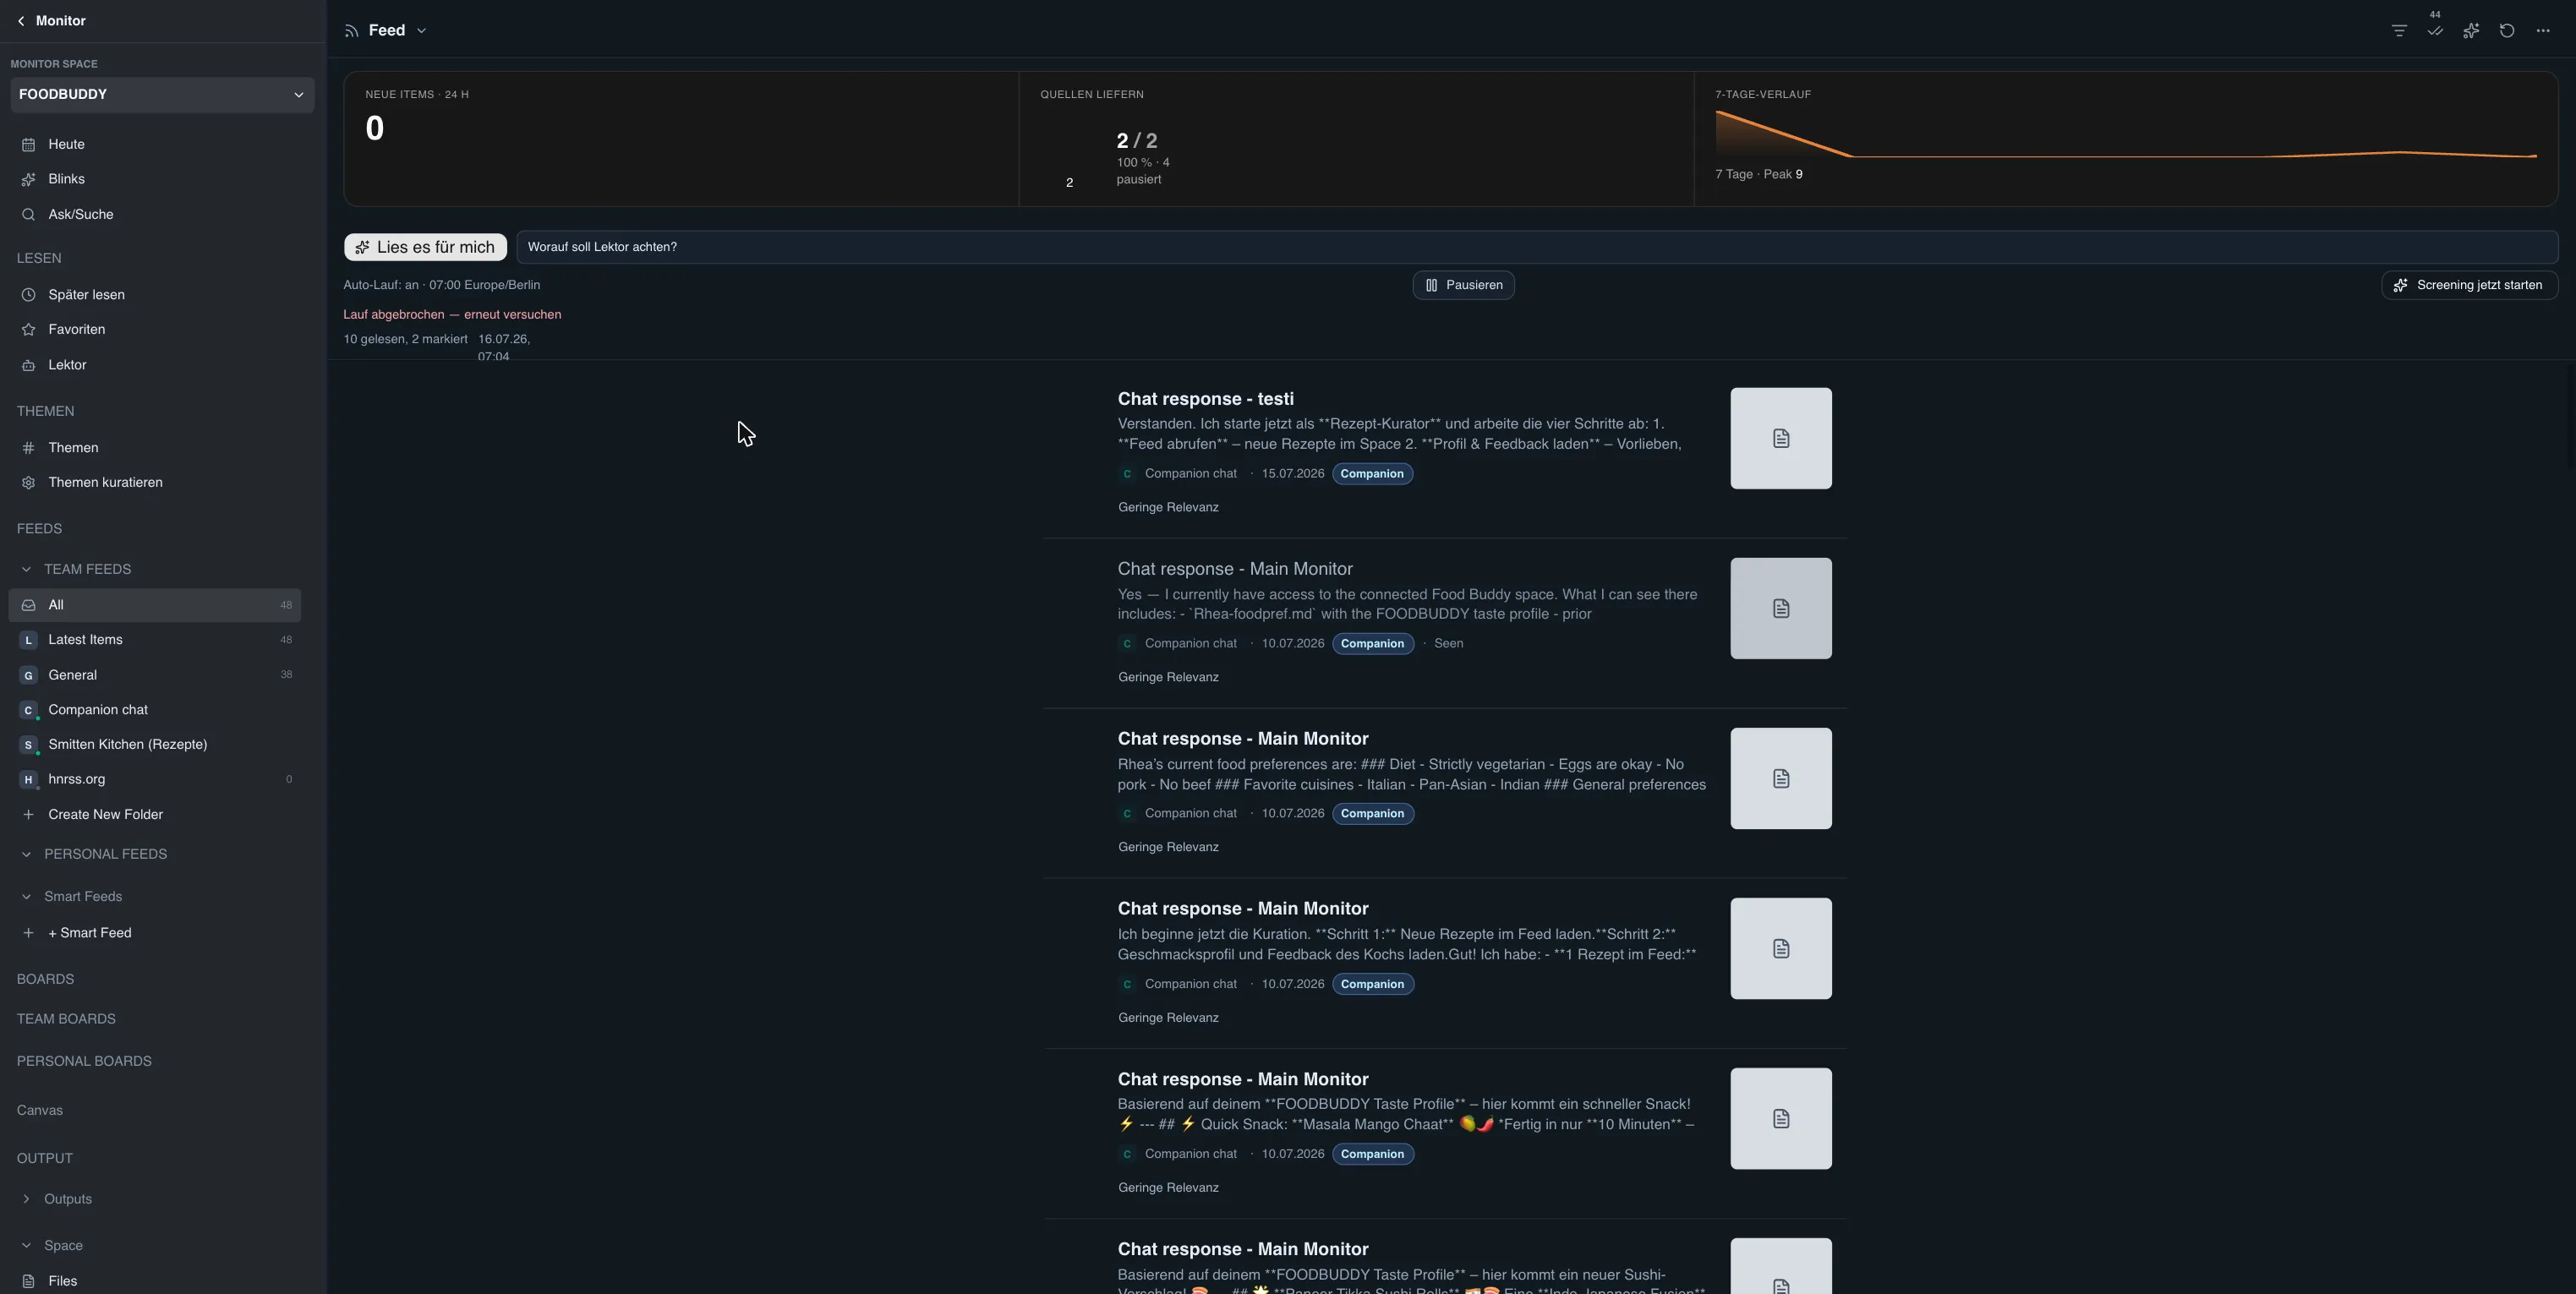Click the sparkle AI icon in top toolbar
2576x1294 pixels.
tap(2471, 31)
